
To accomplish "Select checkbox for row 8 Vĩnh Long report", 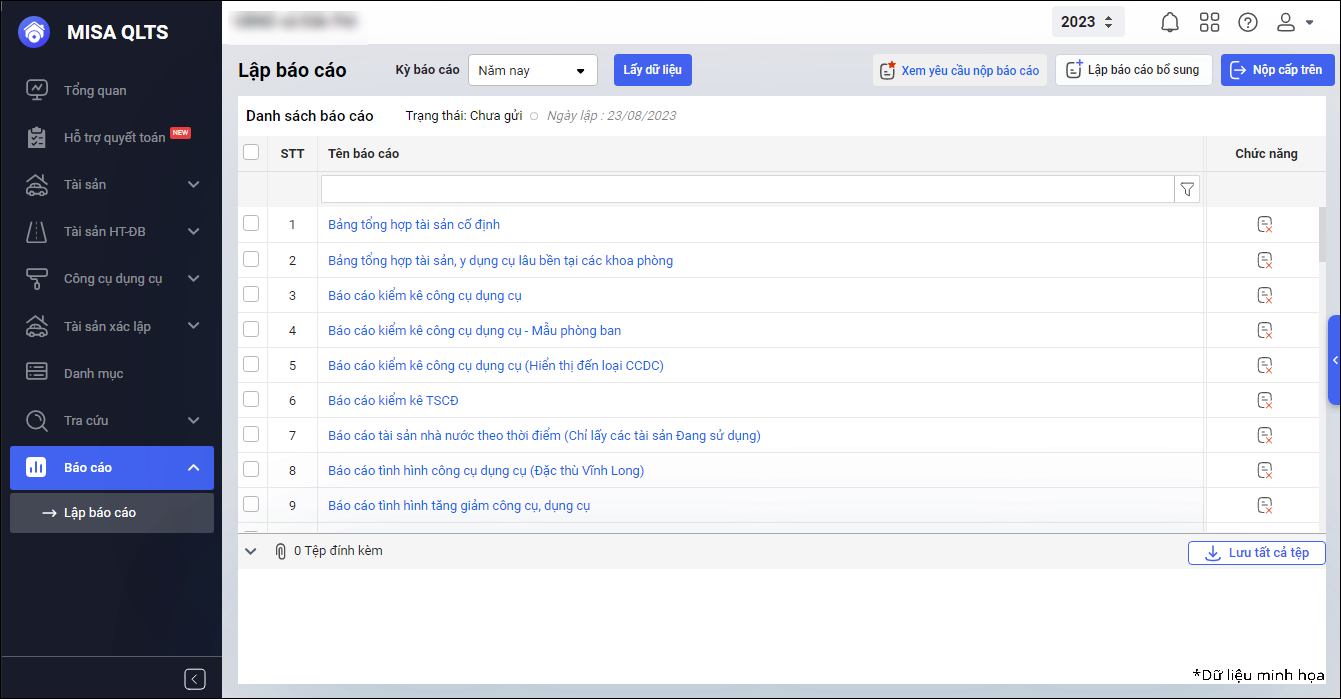I will tap(251, 469).
